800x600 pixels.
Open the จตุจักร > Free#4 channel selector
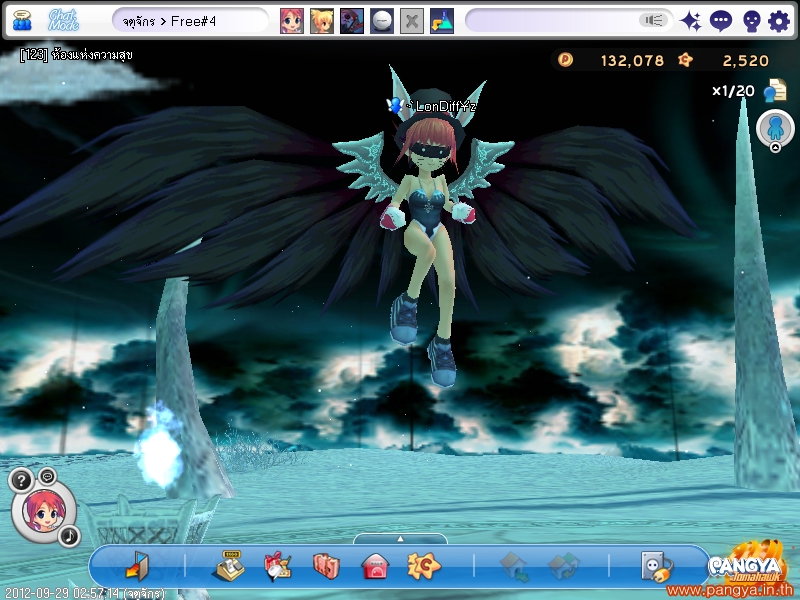190,21
